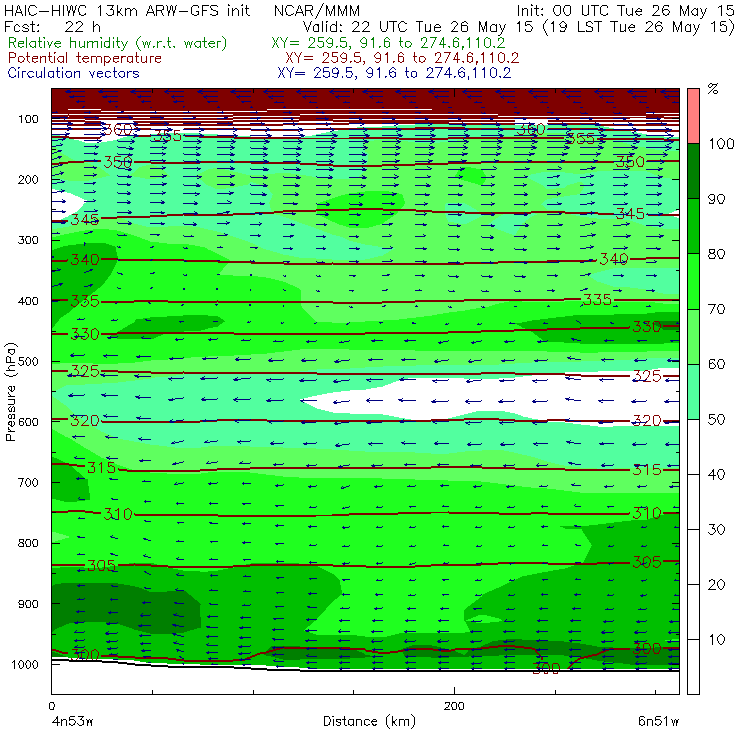Click the 'Init: 00 UTC Tue 26 May 15' text
The width and height of the screenshot is (740, 740).
point(625,11)
